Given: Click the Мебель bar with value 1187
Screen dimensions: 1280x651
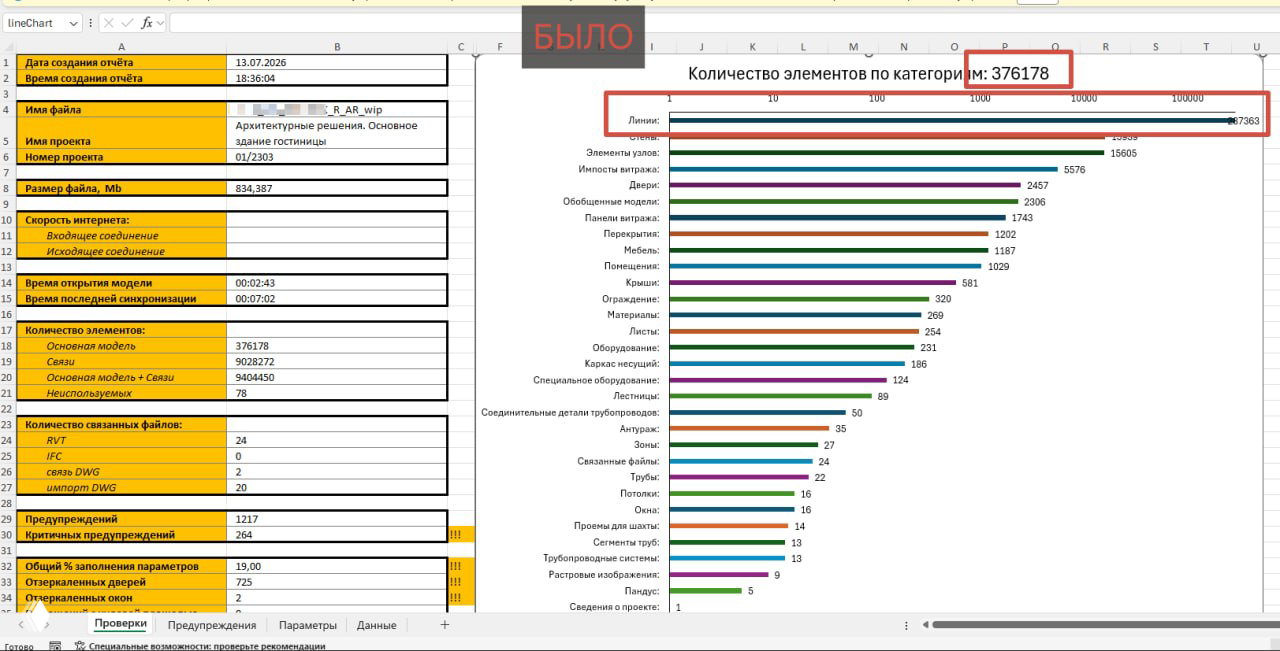Looking at the screenshot, I should pyautogui.click(x=828, y=250).
